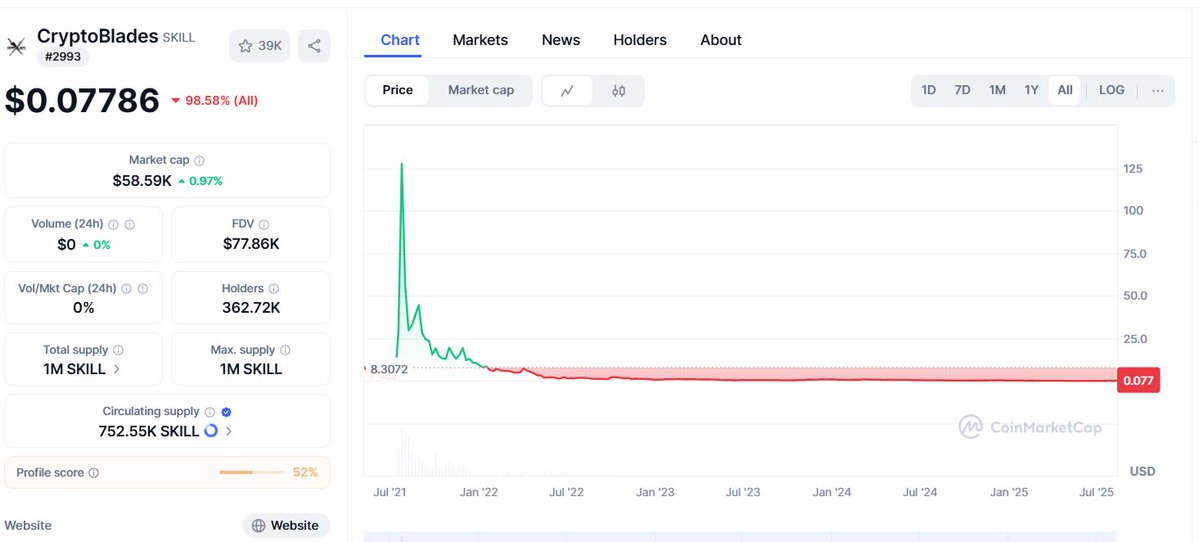Click second info icon next to Volume (24h)
1199x542 pixels.
tap(130, 224)
